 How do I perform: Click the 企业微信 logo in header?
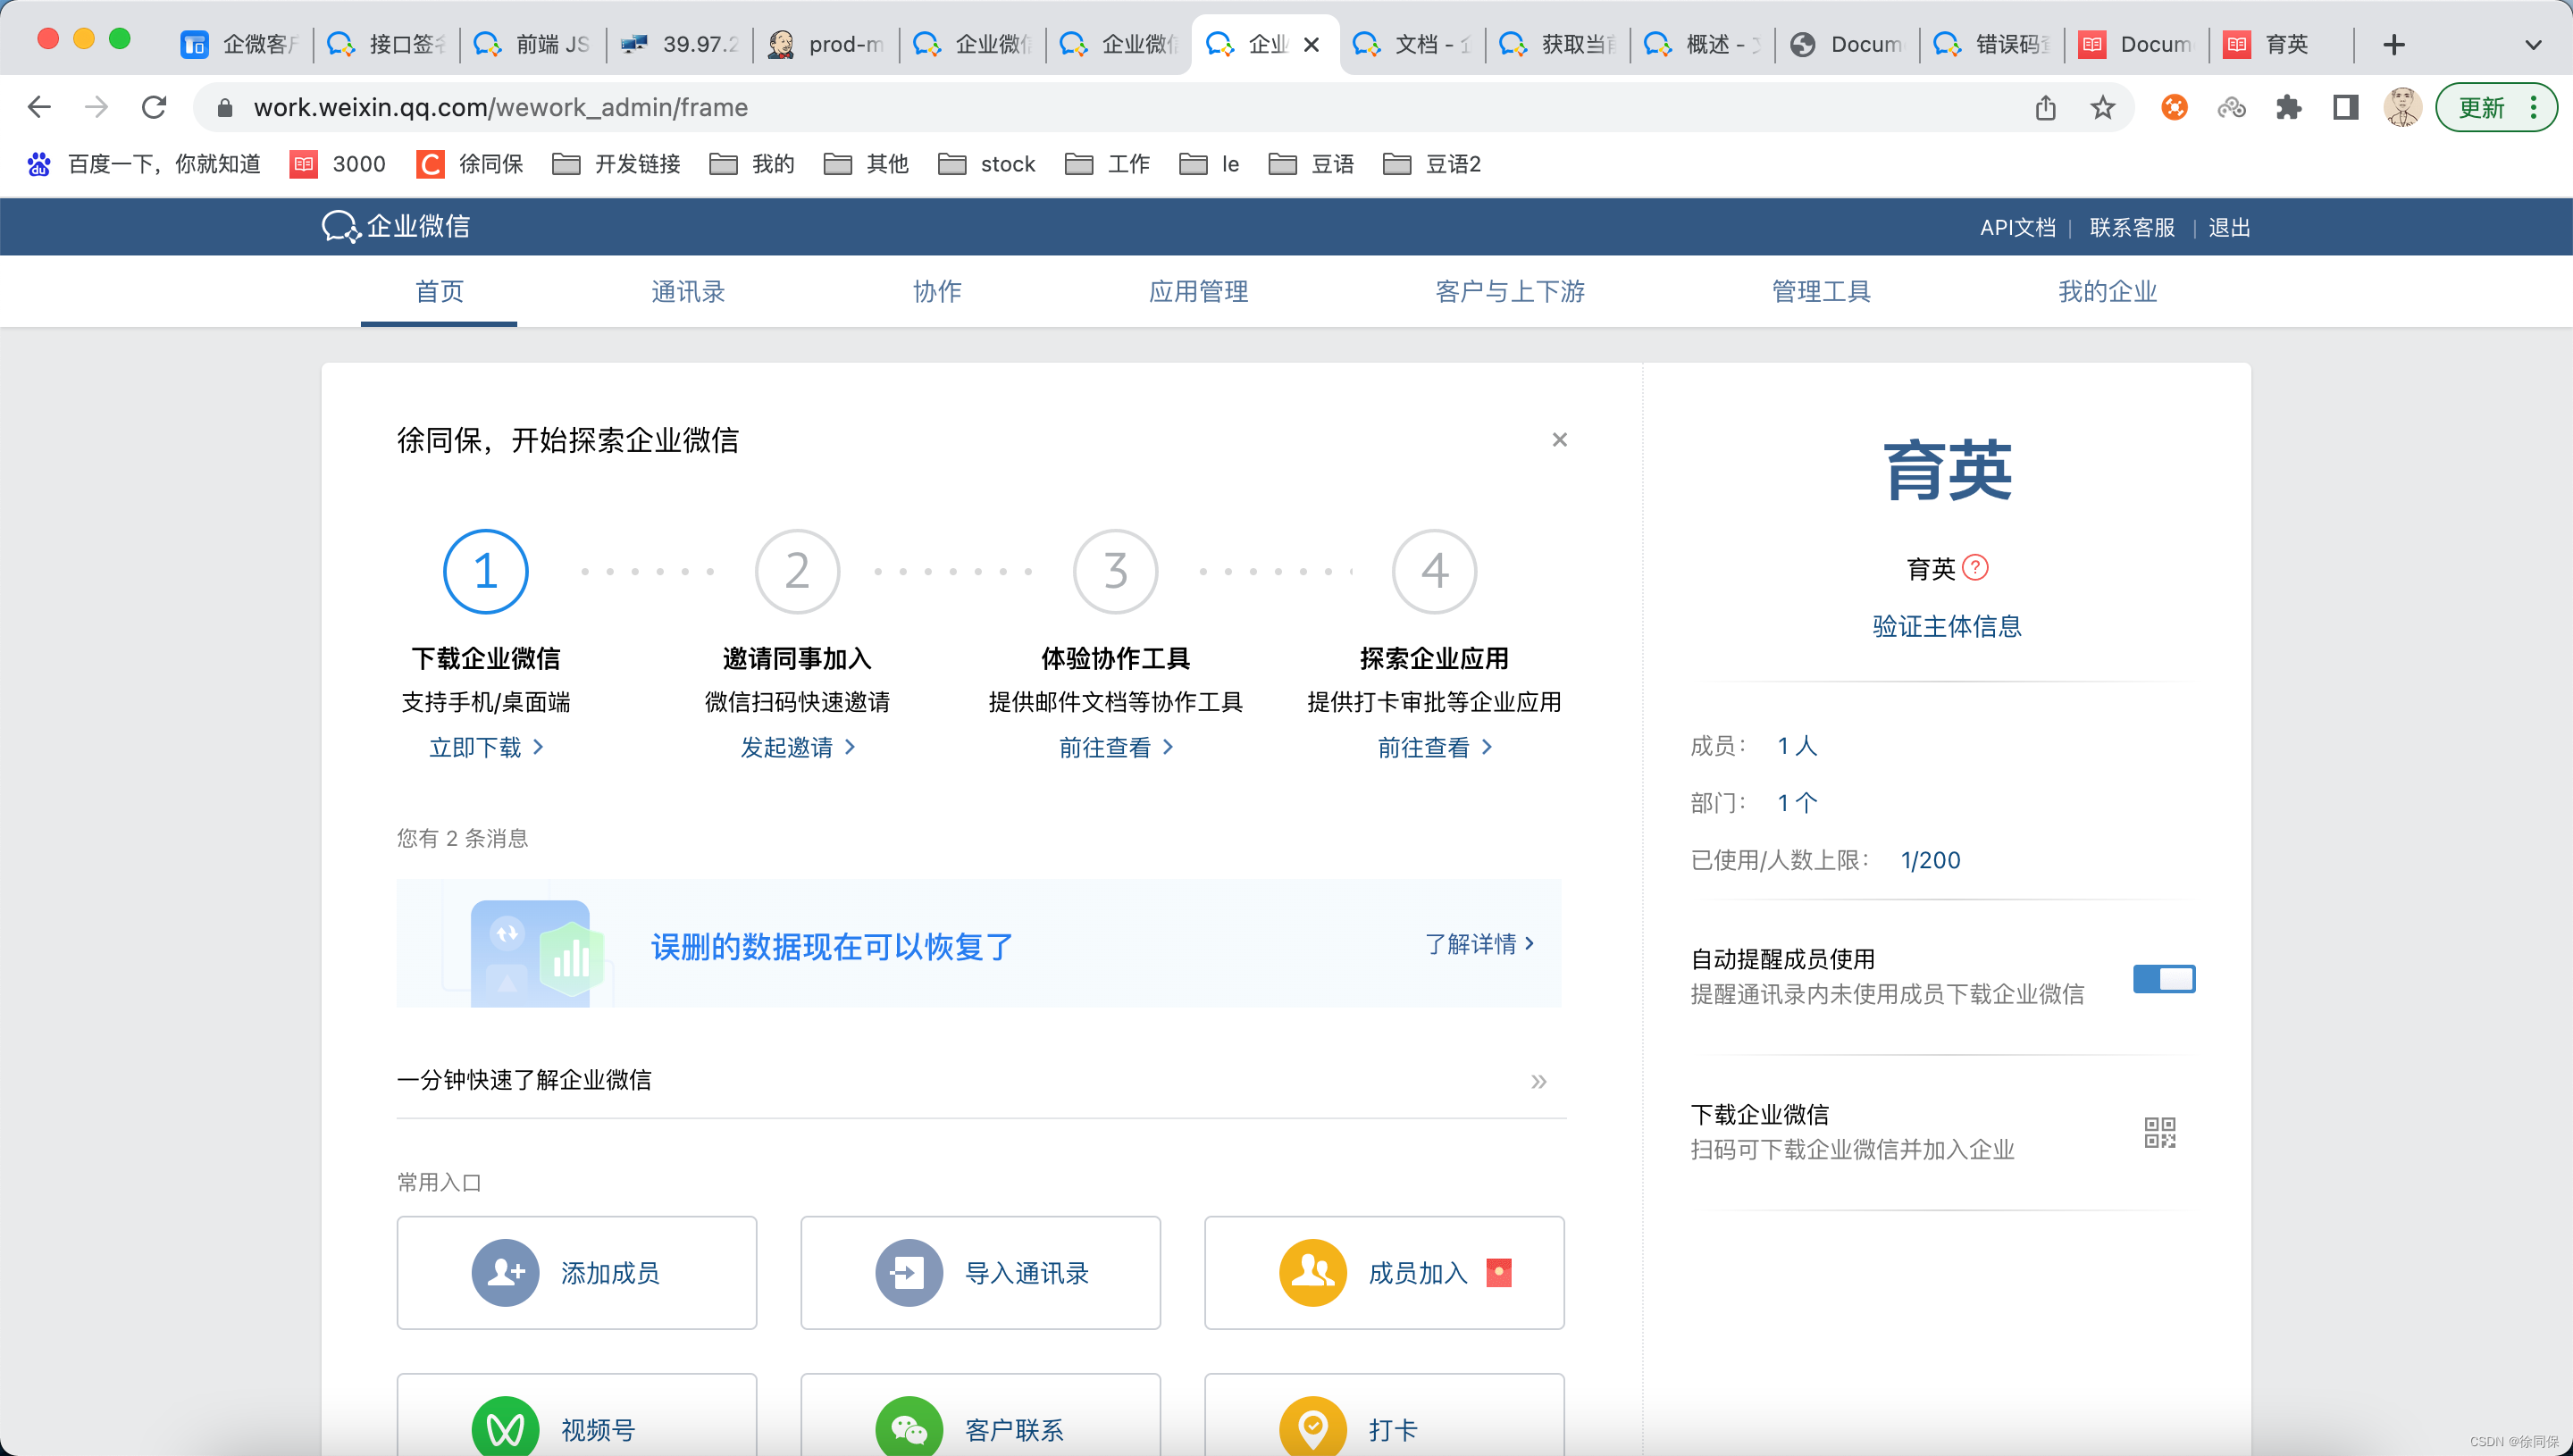[396, 226]
